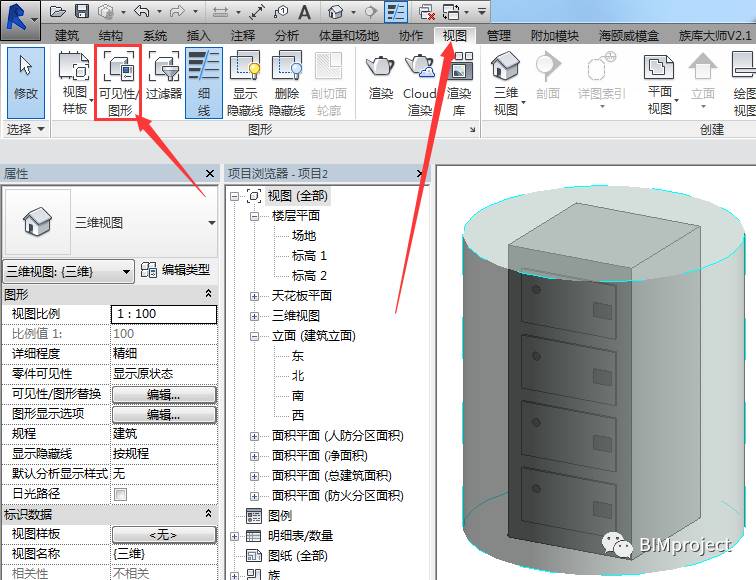Image resolution: width=756 pixels, height=580 pixels.
Task: Select 标高 1 in the project browser
Action: pyautogui.click(x=309, y=256)
